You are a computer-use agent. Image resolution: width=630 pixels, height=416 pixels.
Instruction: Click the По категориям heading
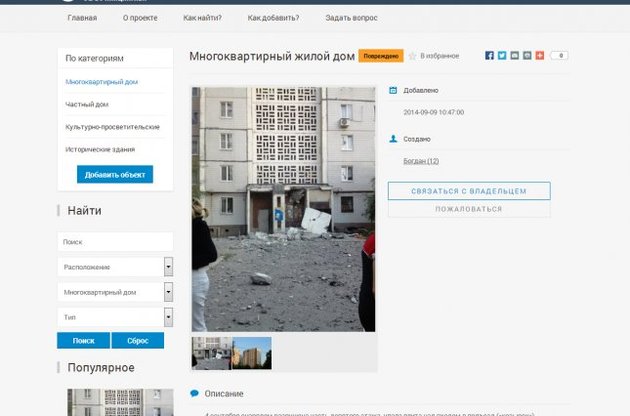click(x=94, y=58)
